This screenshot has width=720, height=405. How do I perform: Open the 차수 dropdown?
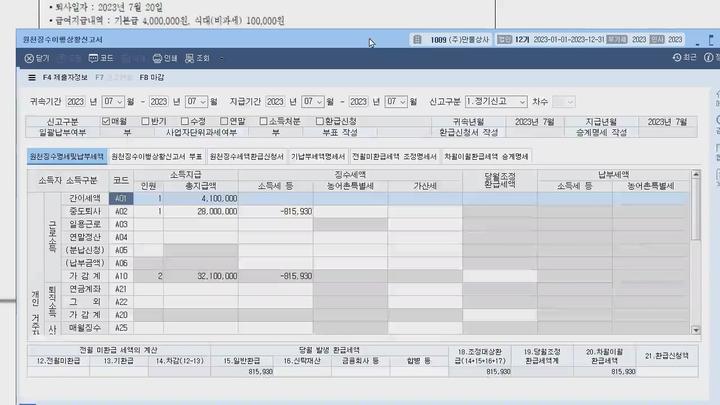pos(563,101)
